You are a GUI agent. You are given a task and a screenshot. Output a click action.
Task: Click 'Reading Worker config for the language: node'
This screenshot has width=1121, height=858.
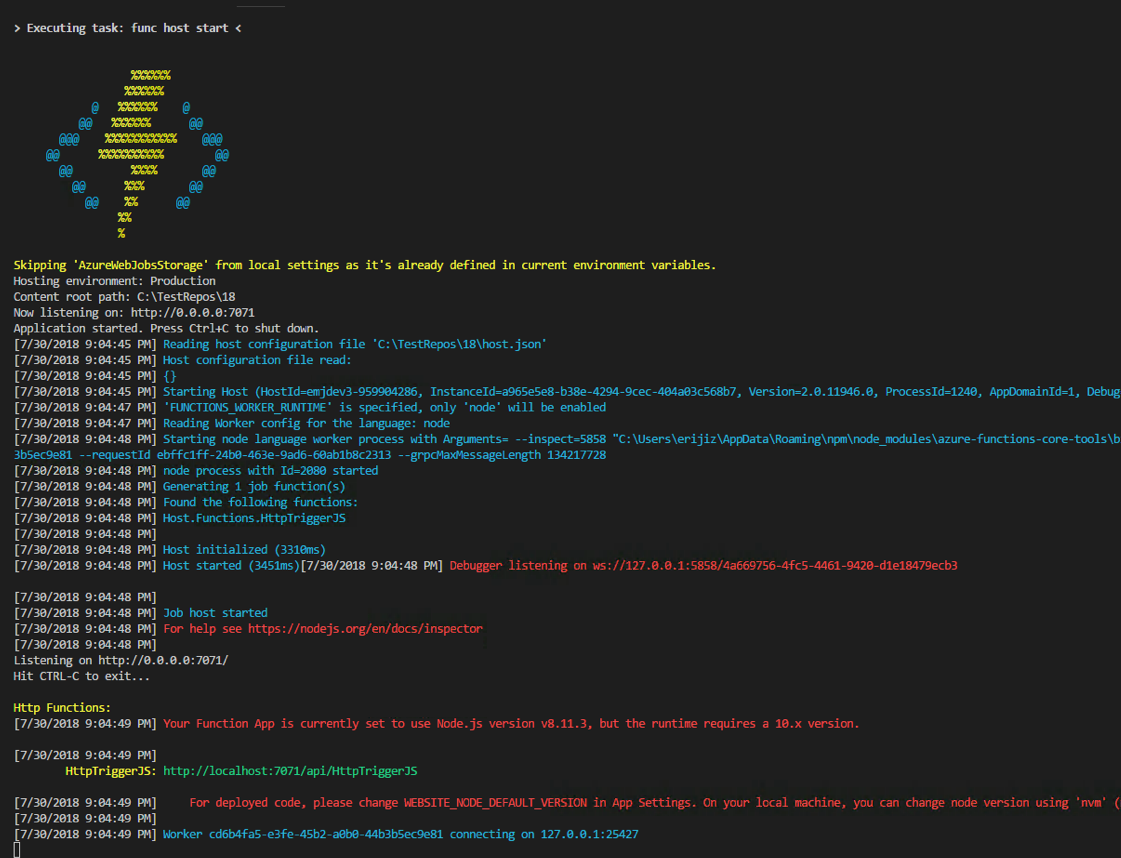pyautogui.click(x=306, y=423)
